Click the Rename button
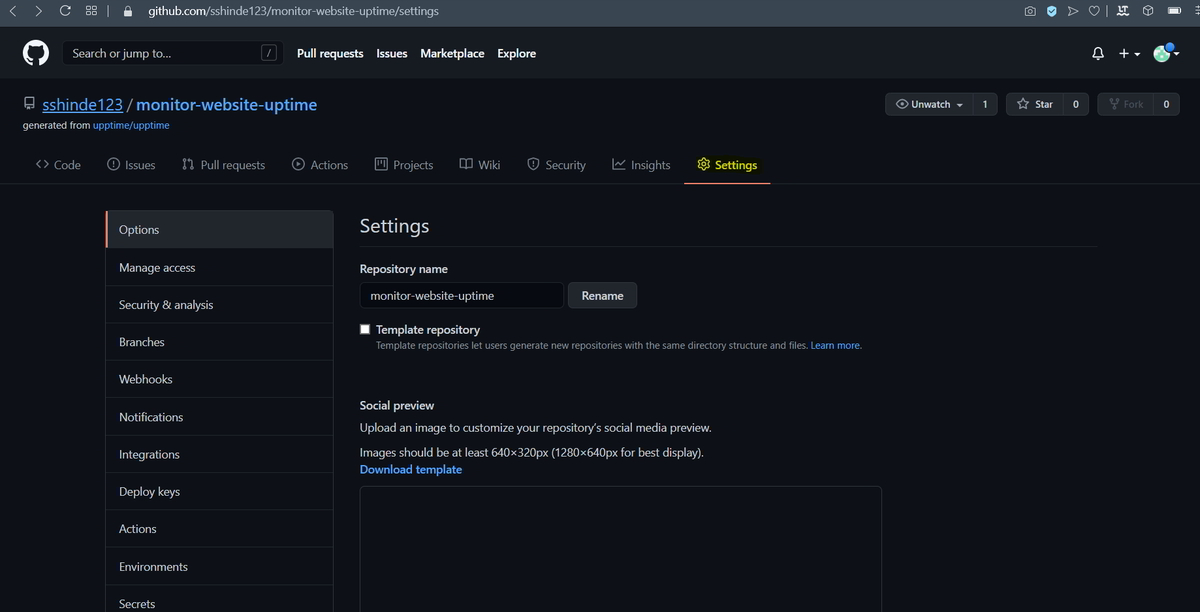 coord(602,295)
